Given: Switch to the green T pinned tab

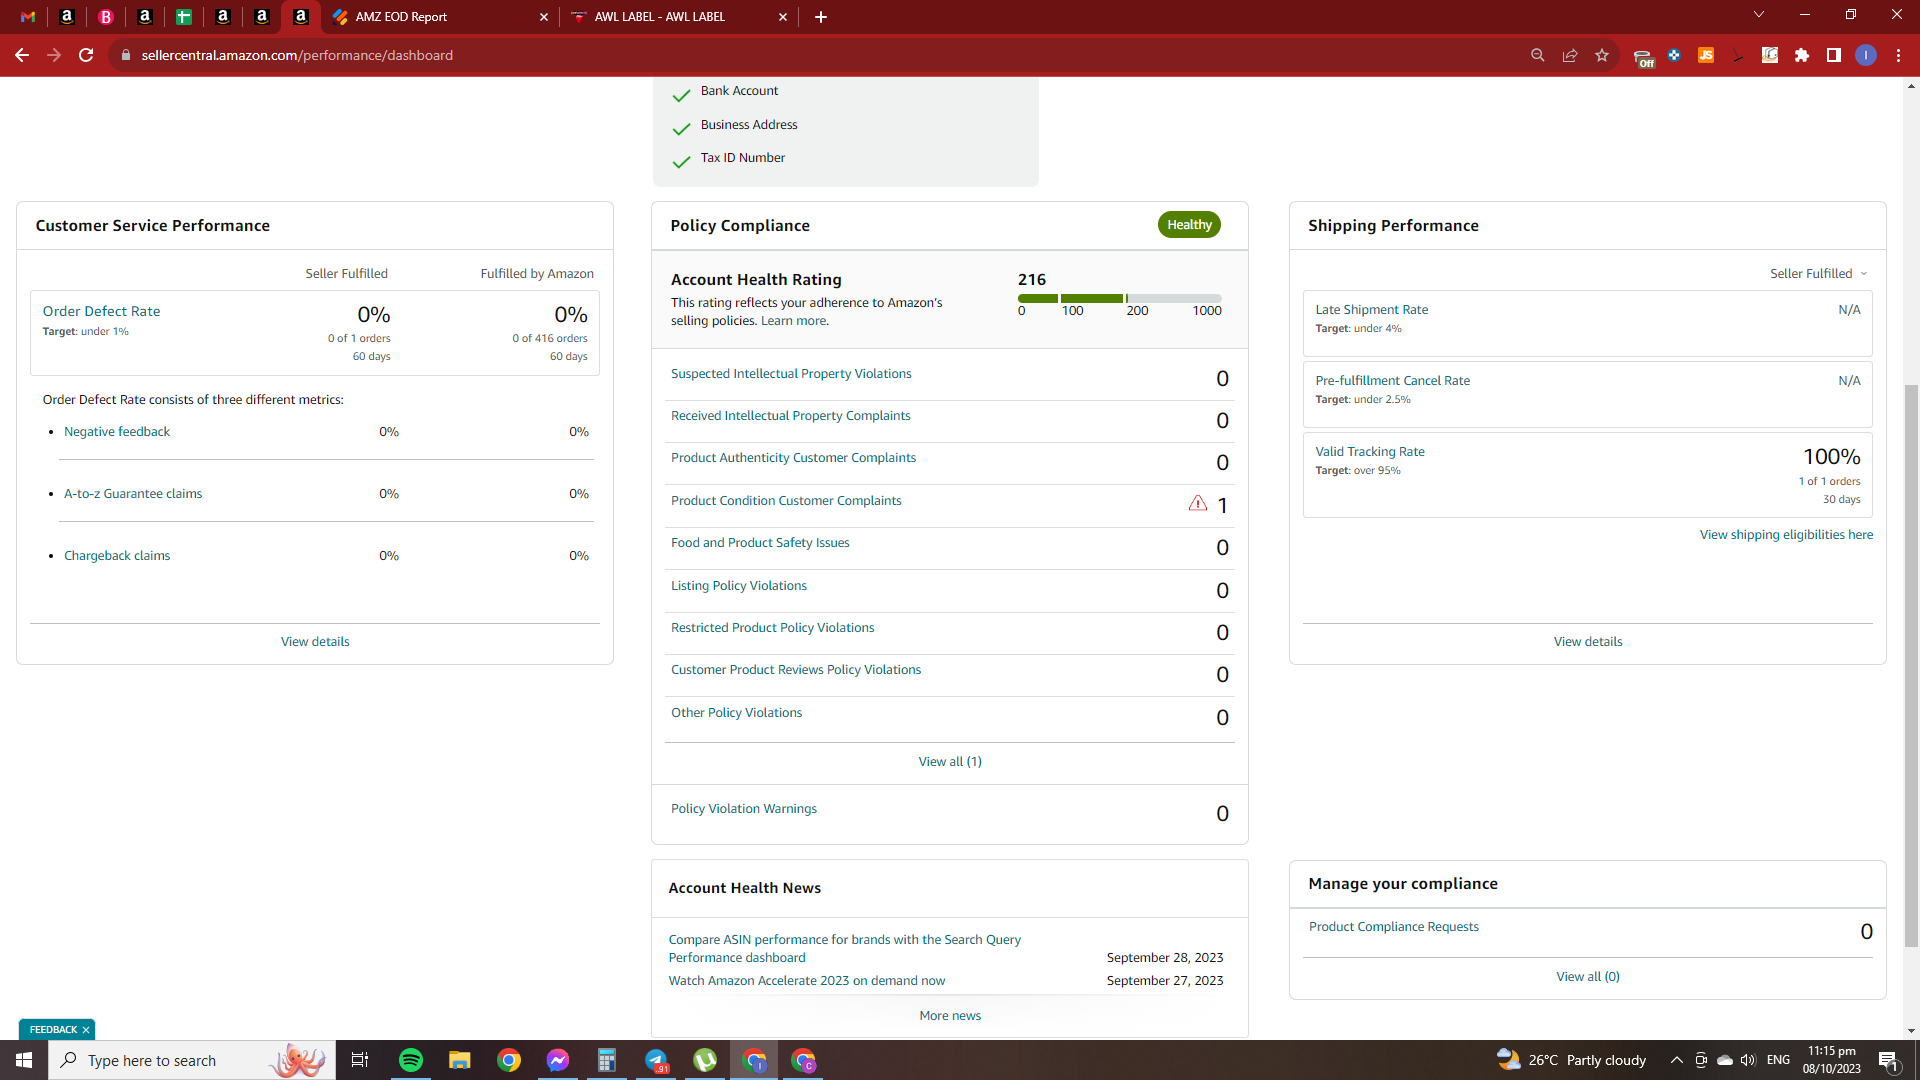Looking at the screenshot, I should 184,17.
